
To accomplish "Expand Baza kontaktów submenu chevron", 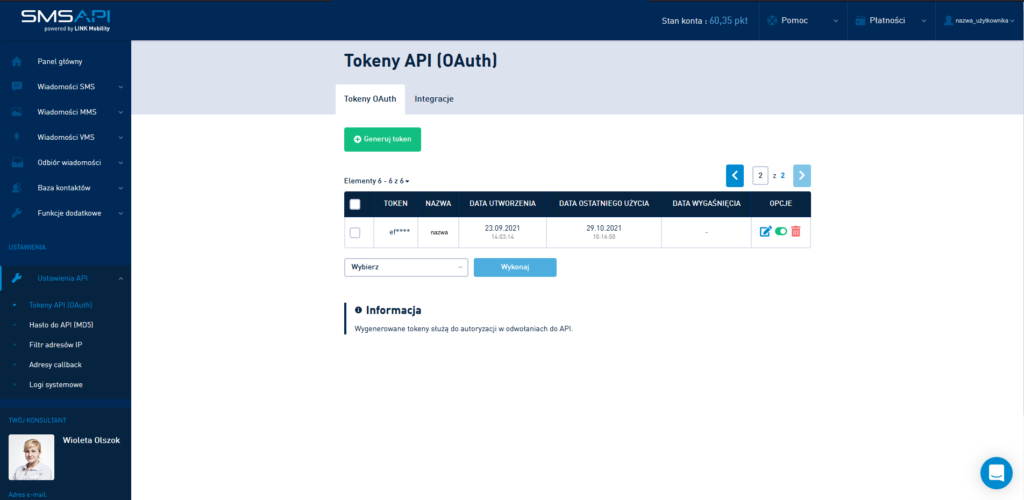I will coord(121,188).
